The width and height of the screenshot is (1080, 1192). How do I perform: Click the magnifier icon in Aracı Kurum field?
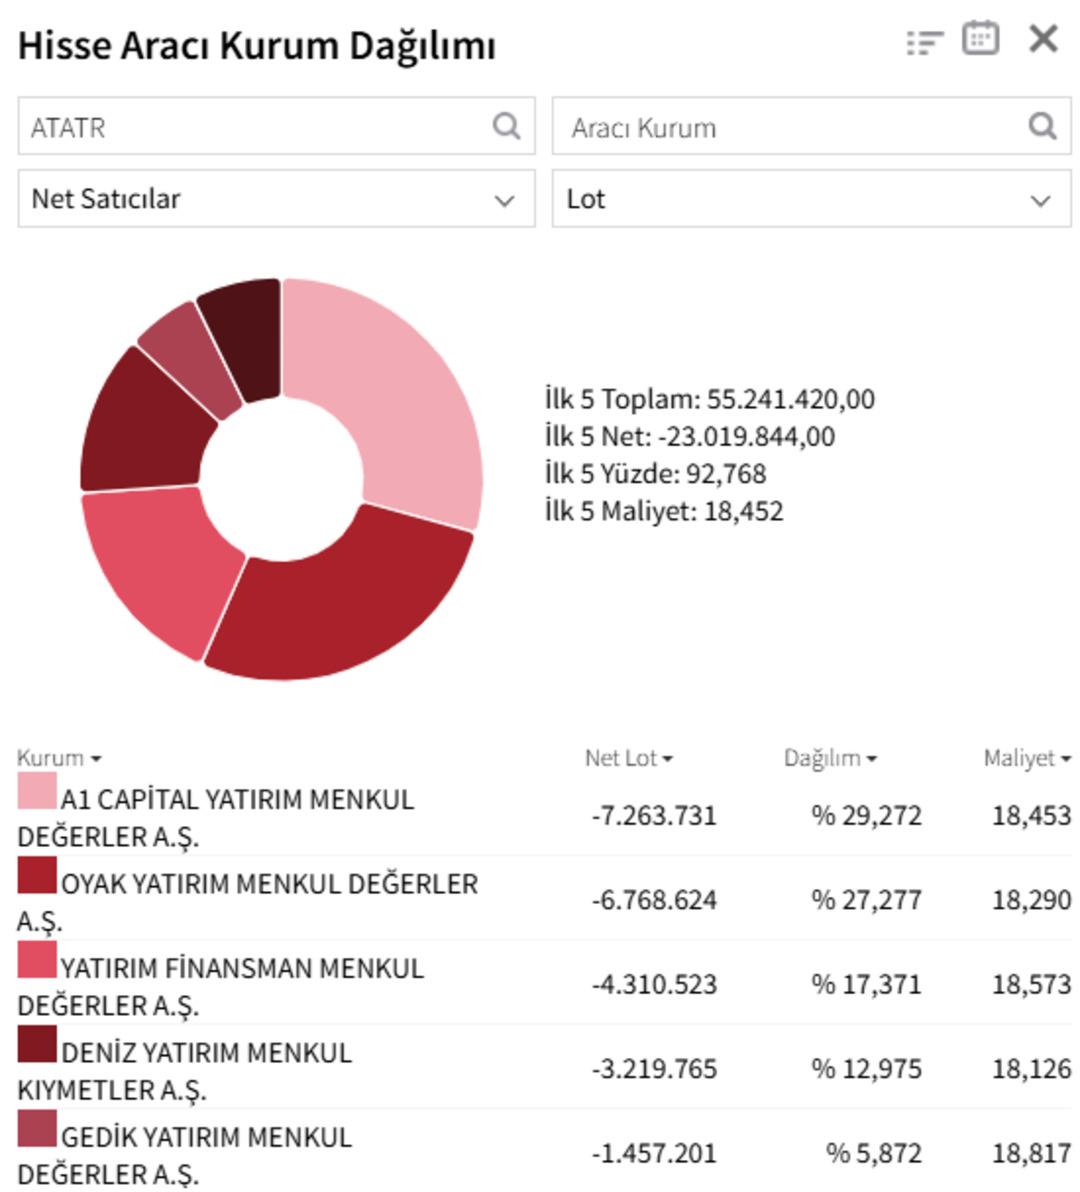coord(1045,127)
